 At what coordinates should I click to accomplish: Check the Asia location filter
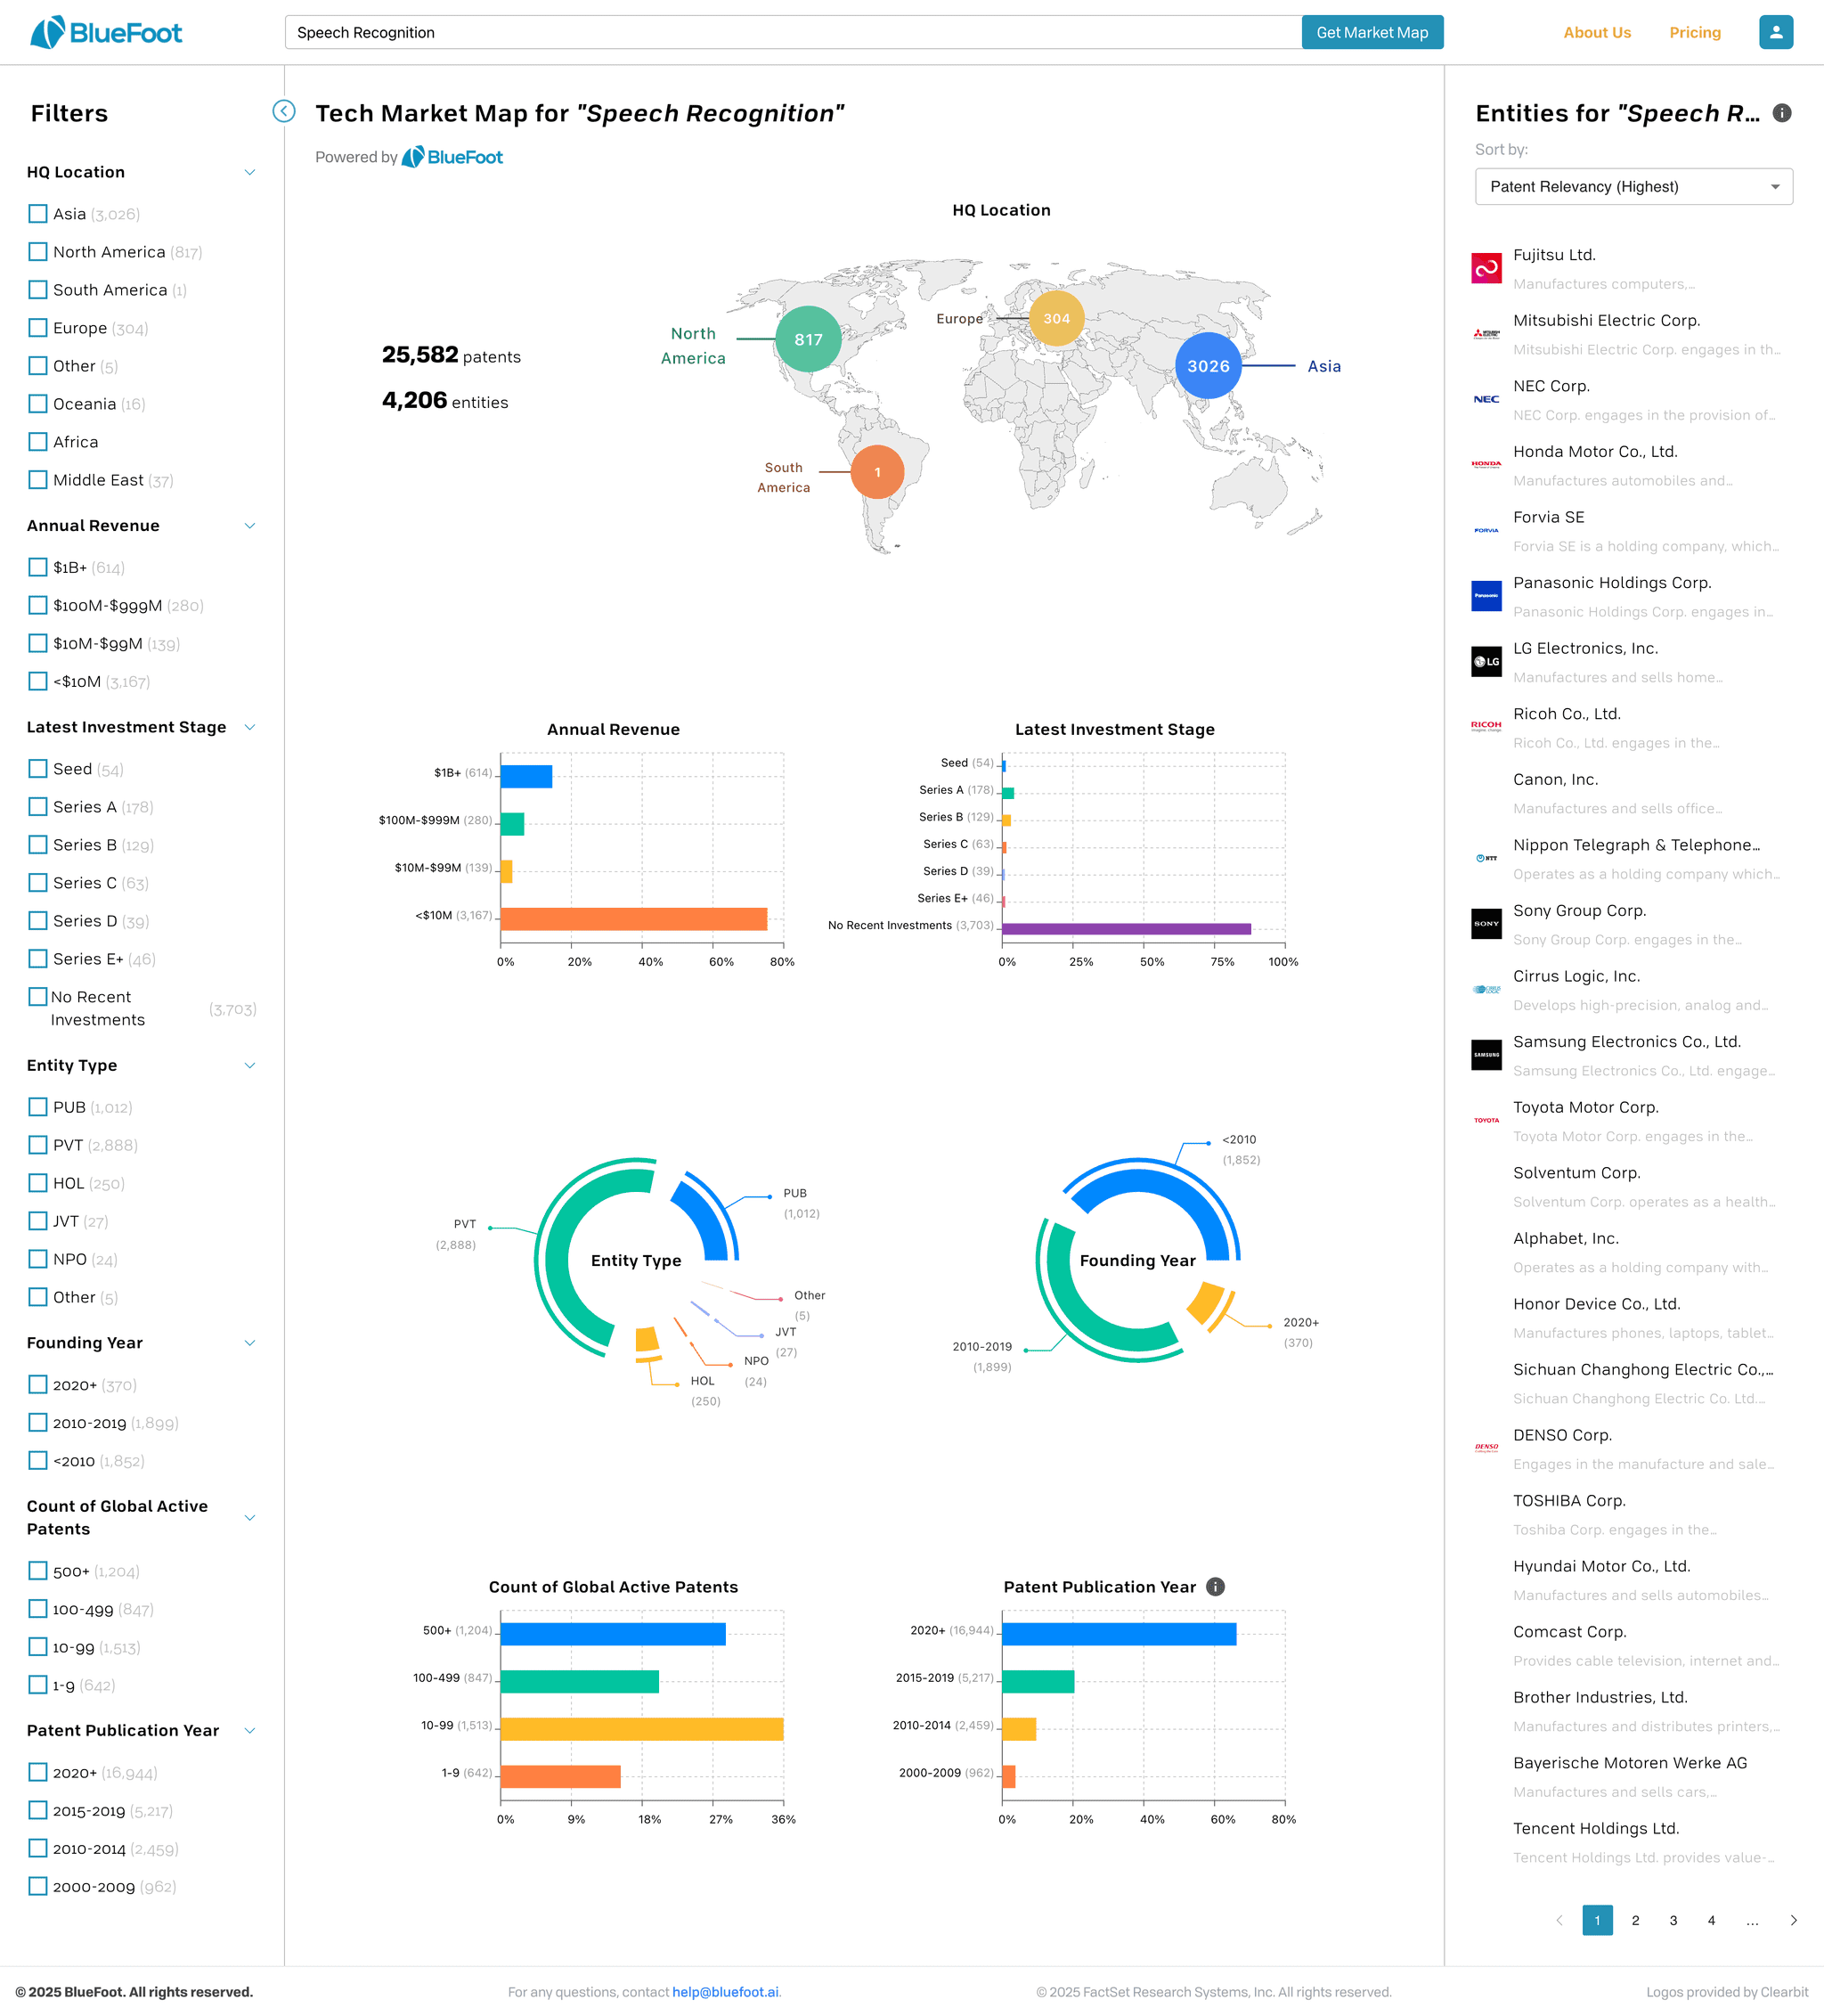(38, 214)
